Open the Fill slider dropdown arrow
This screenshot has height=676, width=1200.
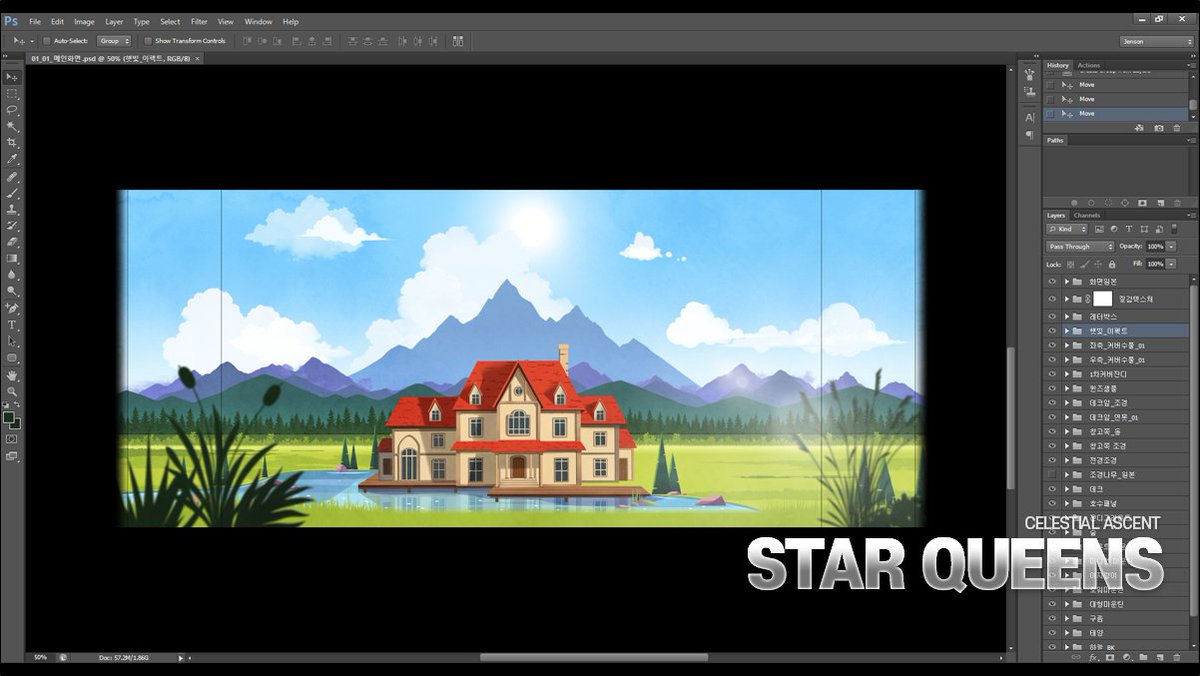point(1171,264)
